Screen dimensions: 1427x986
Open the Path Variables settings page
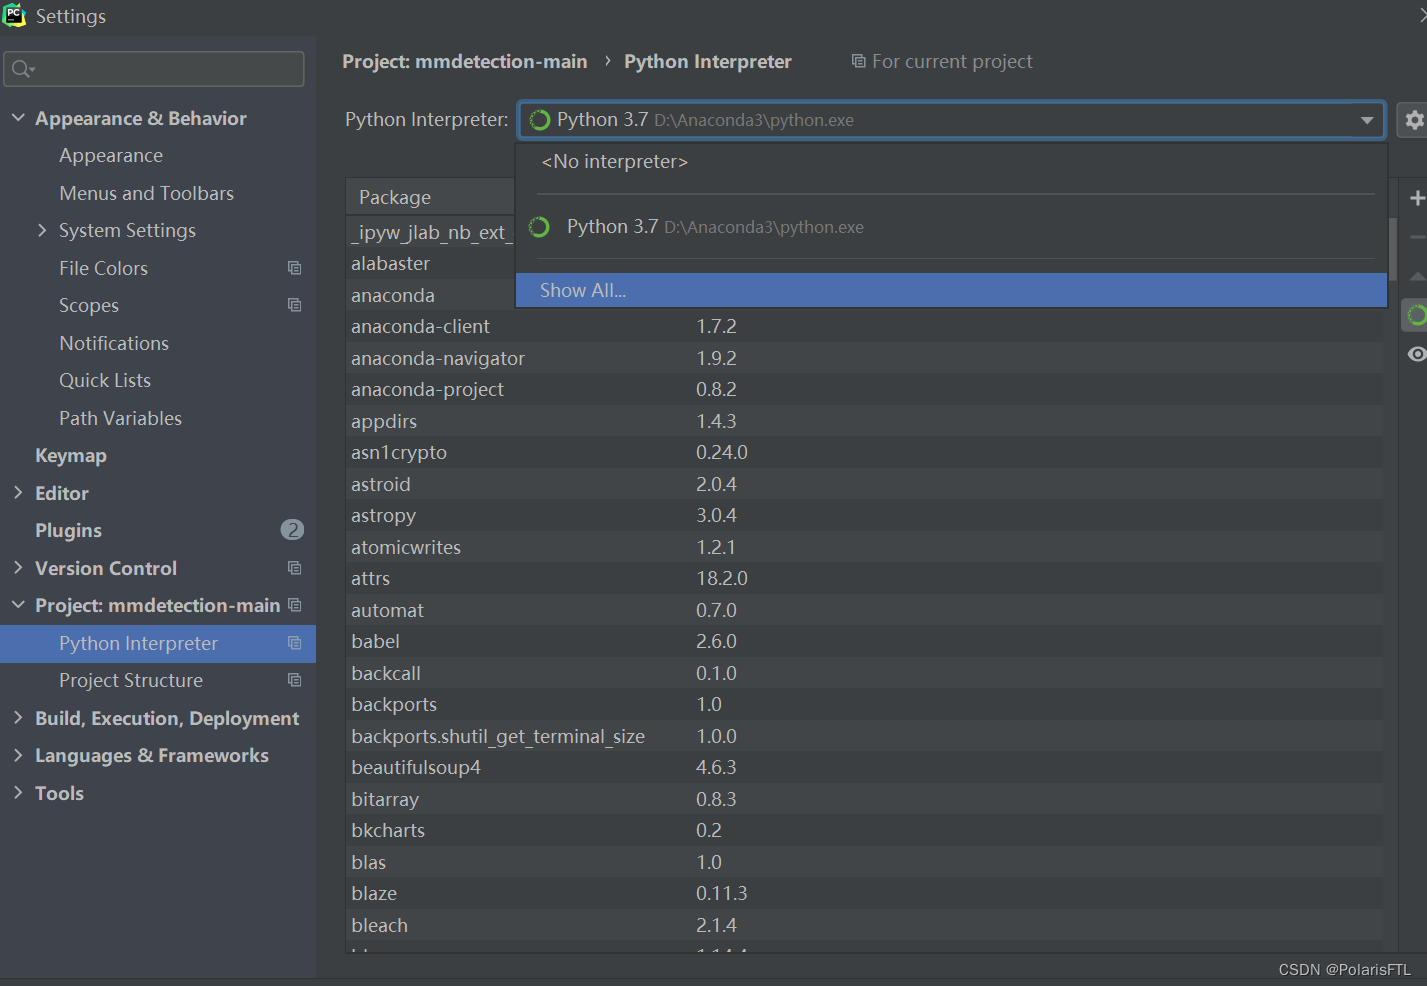tap(120, 418)
